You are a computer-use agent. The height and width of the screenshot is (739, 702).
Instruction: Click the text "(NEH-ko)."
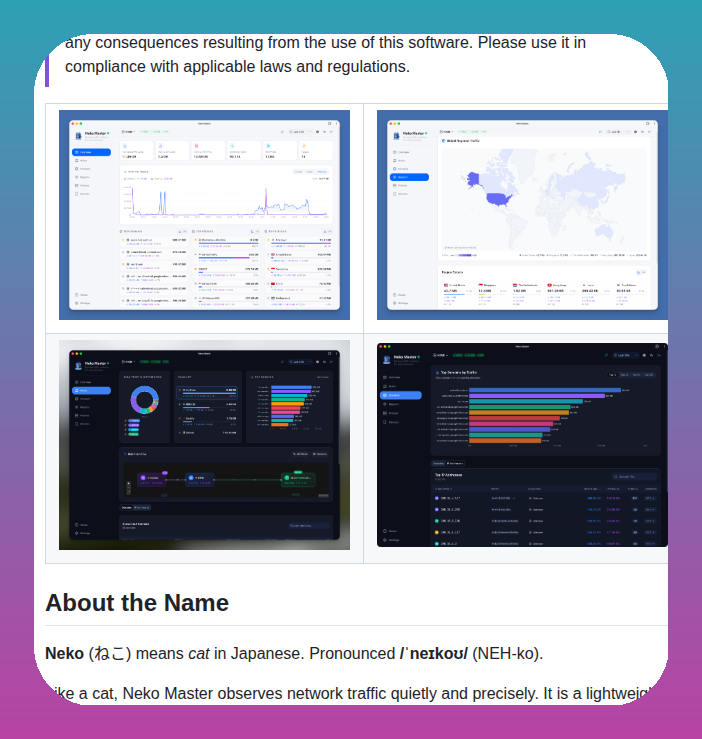(x=507, y=654)
